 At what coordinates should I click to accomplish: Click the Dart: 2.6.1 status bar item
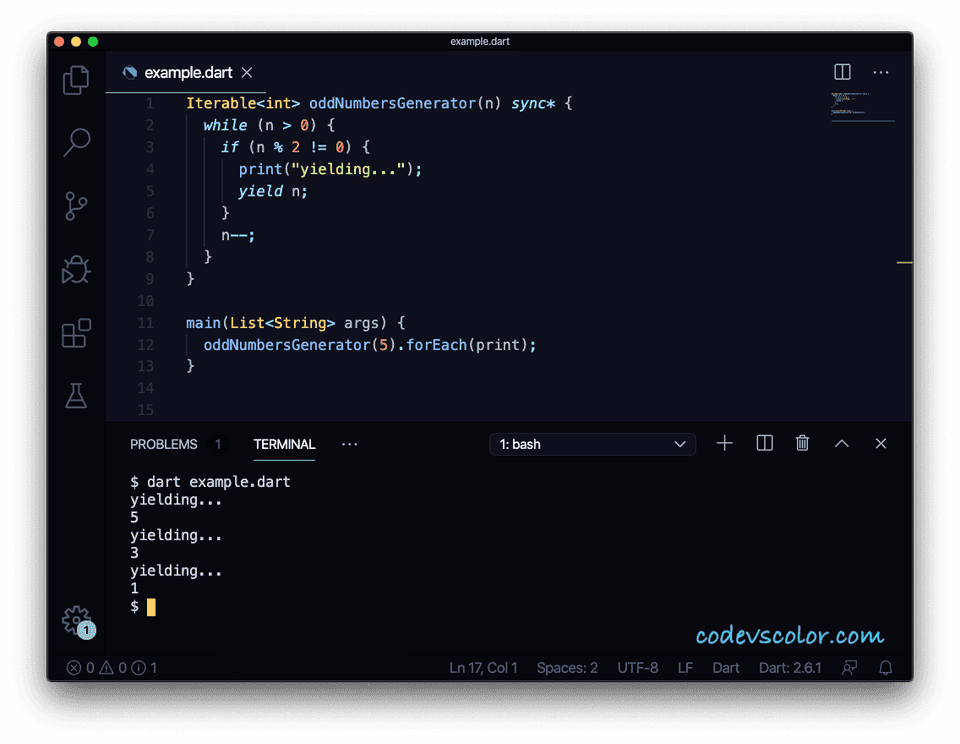[789, 668]
